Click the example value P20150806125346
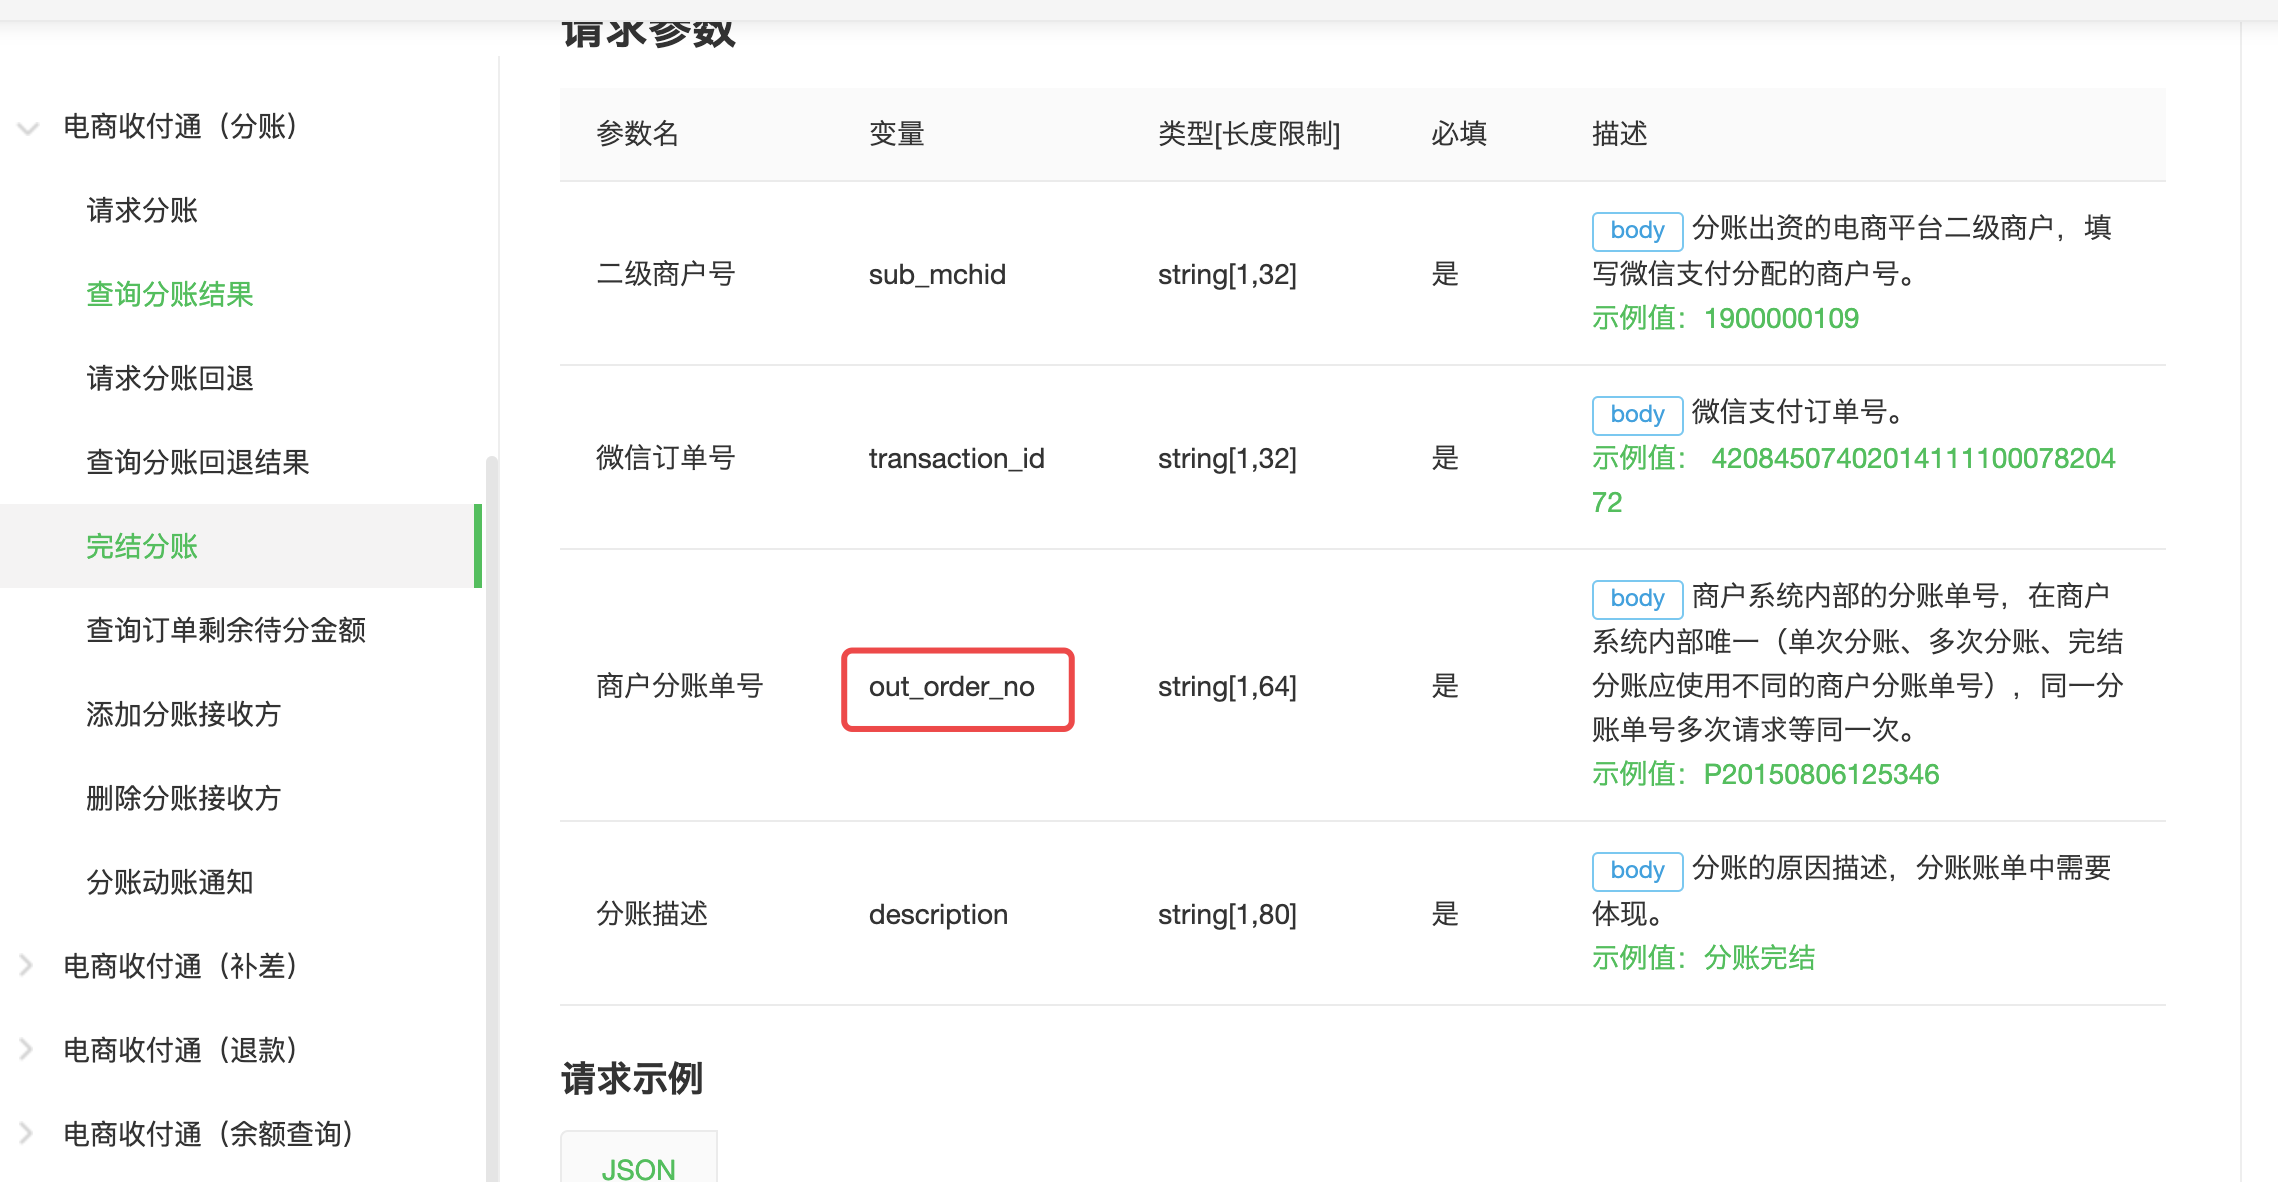The width and height of the screenshot is (2278, 1182). pyautogui.click(x=1821, y=774)
